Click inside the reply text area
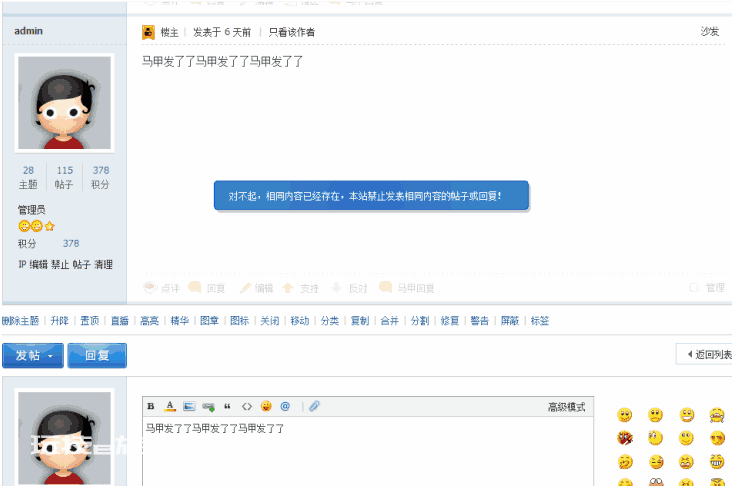This screenshot has height=486, width=732. point(368,451)
